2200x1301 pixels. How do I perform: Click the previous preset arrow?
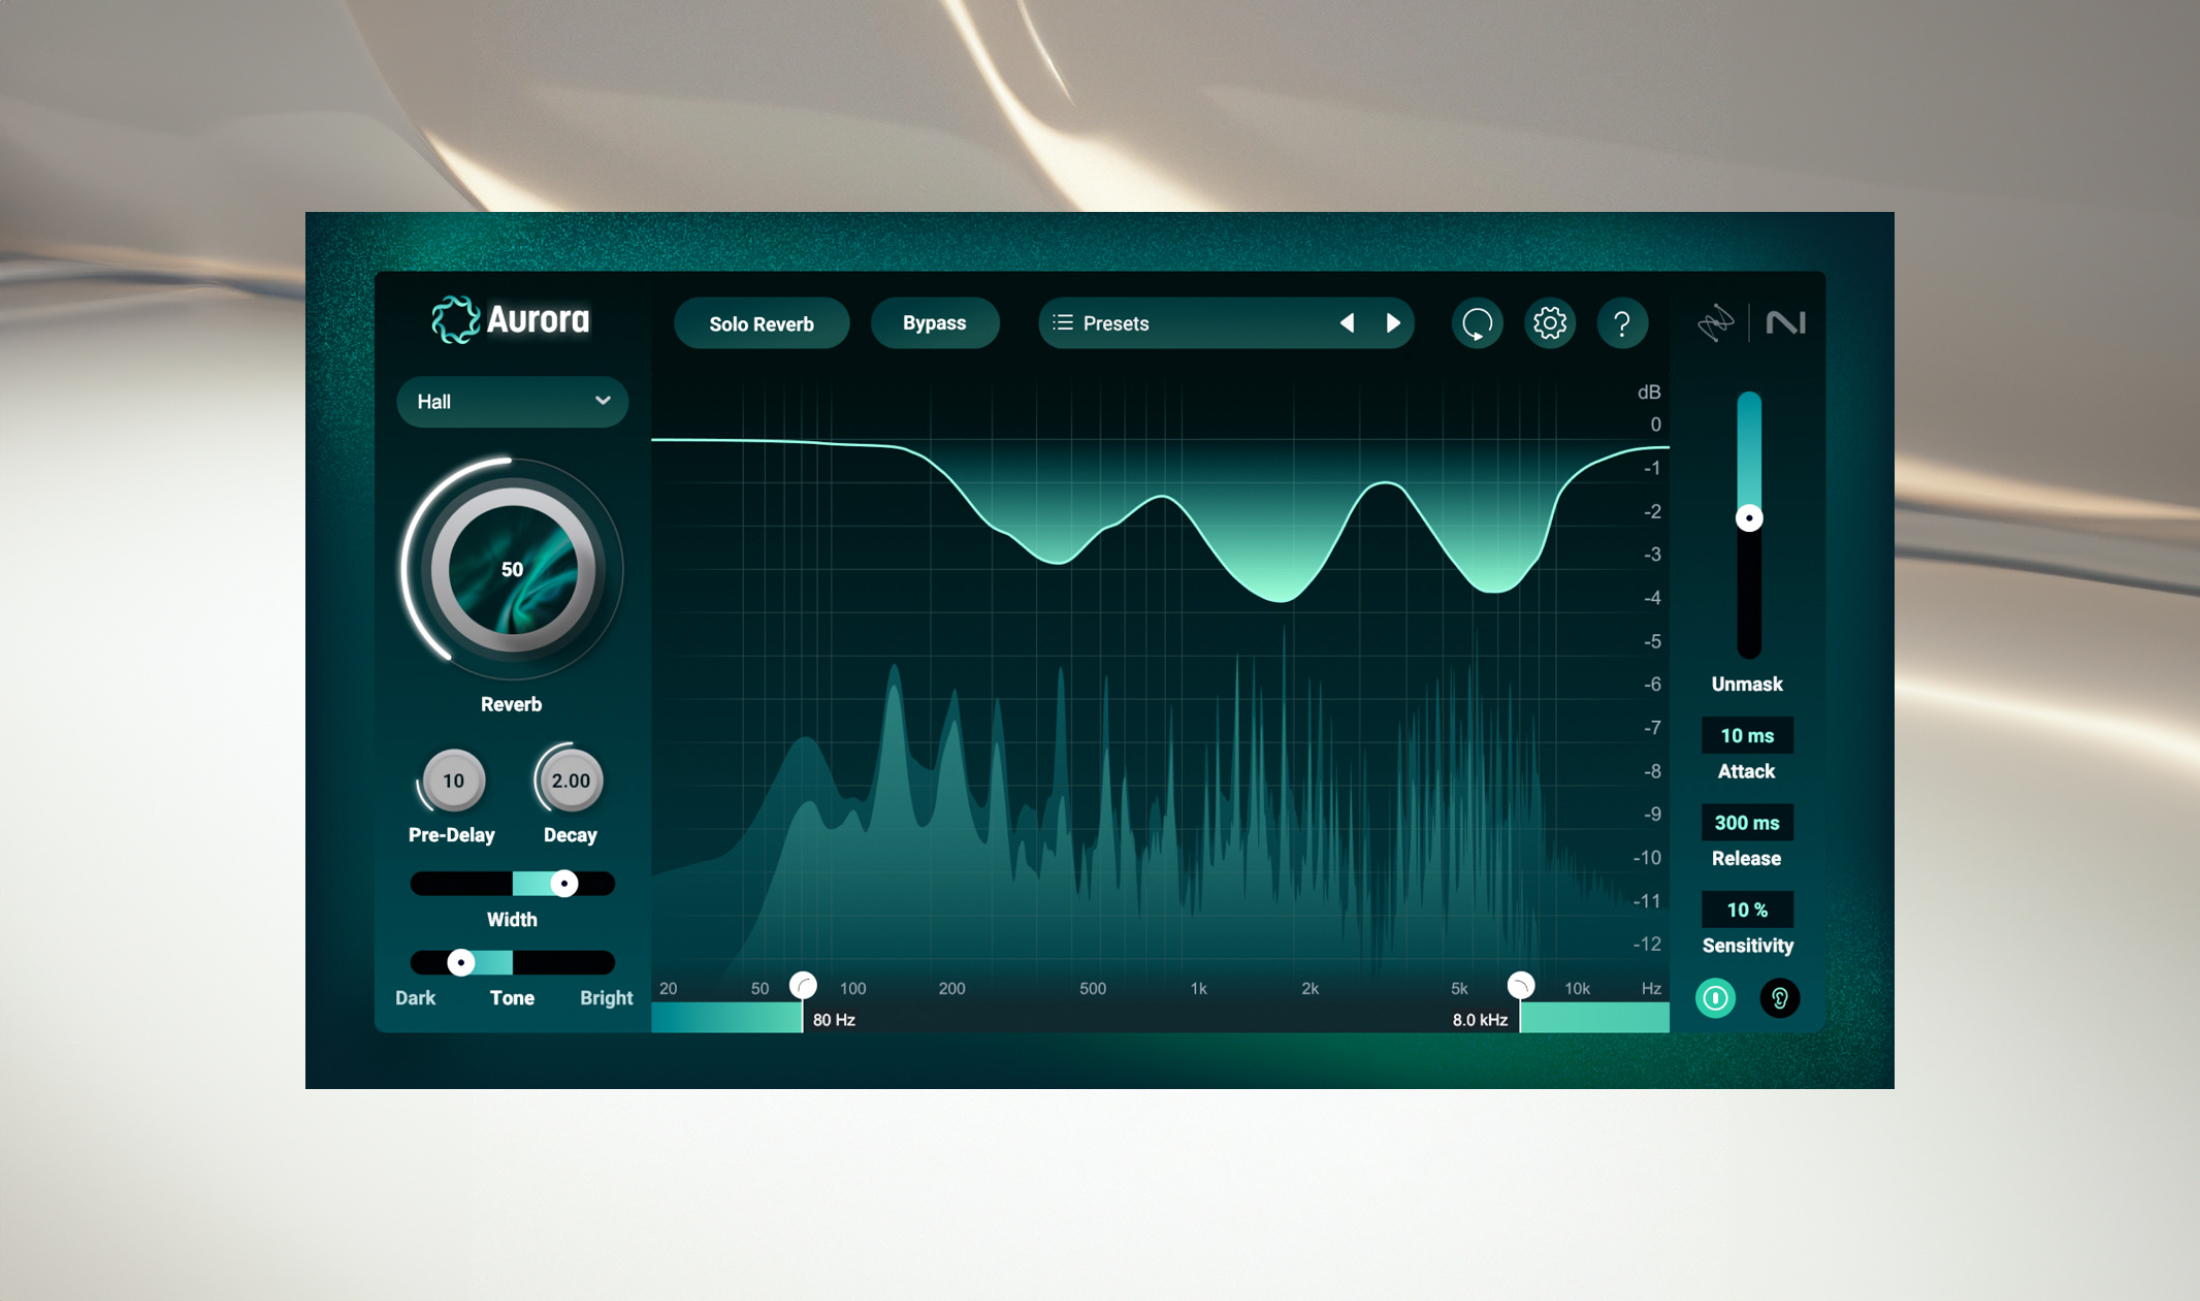click(1348, 323)
